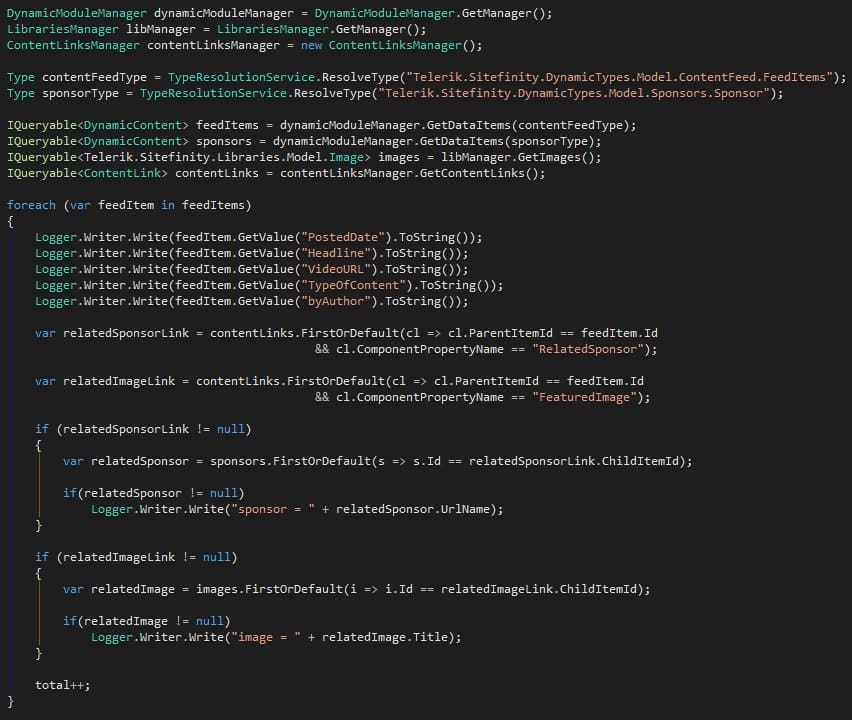Viewport: 852px width, 720px height.
Task: Click the libManager.GetImages() line
Action: pyautogui.click(x=304, y=158)
